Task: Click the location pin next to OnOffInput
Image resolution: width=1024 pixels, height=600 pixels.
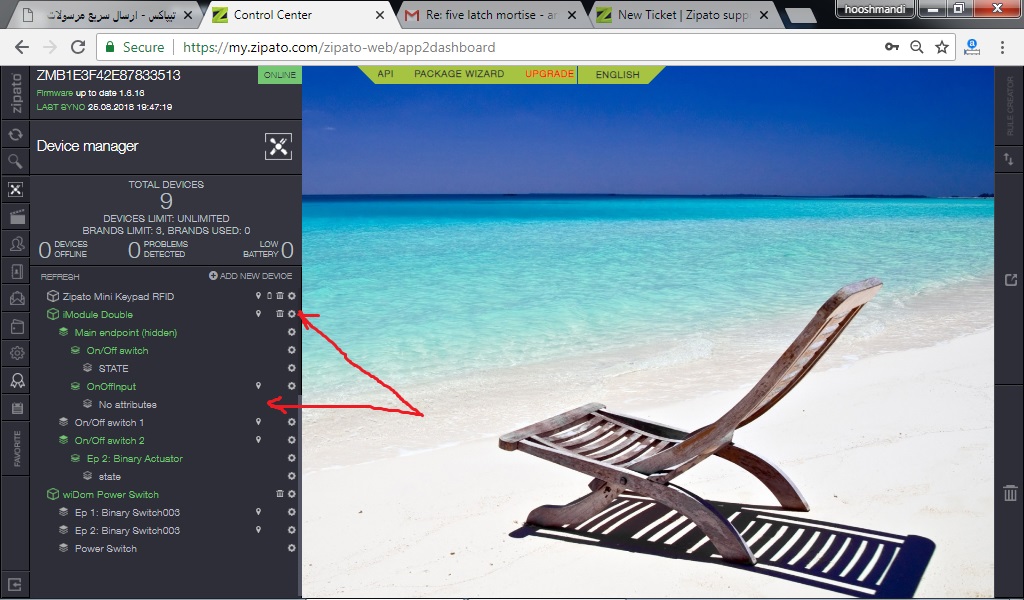Action: coord(258,387)
